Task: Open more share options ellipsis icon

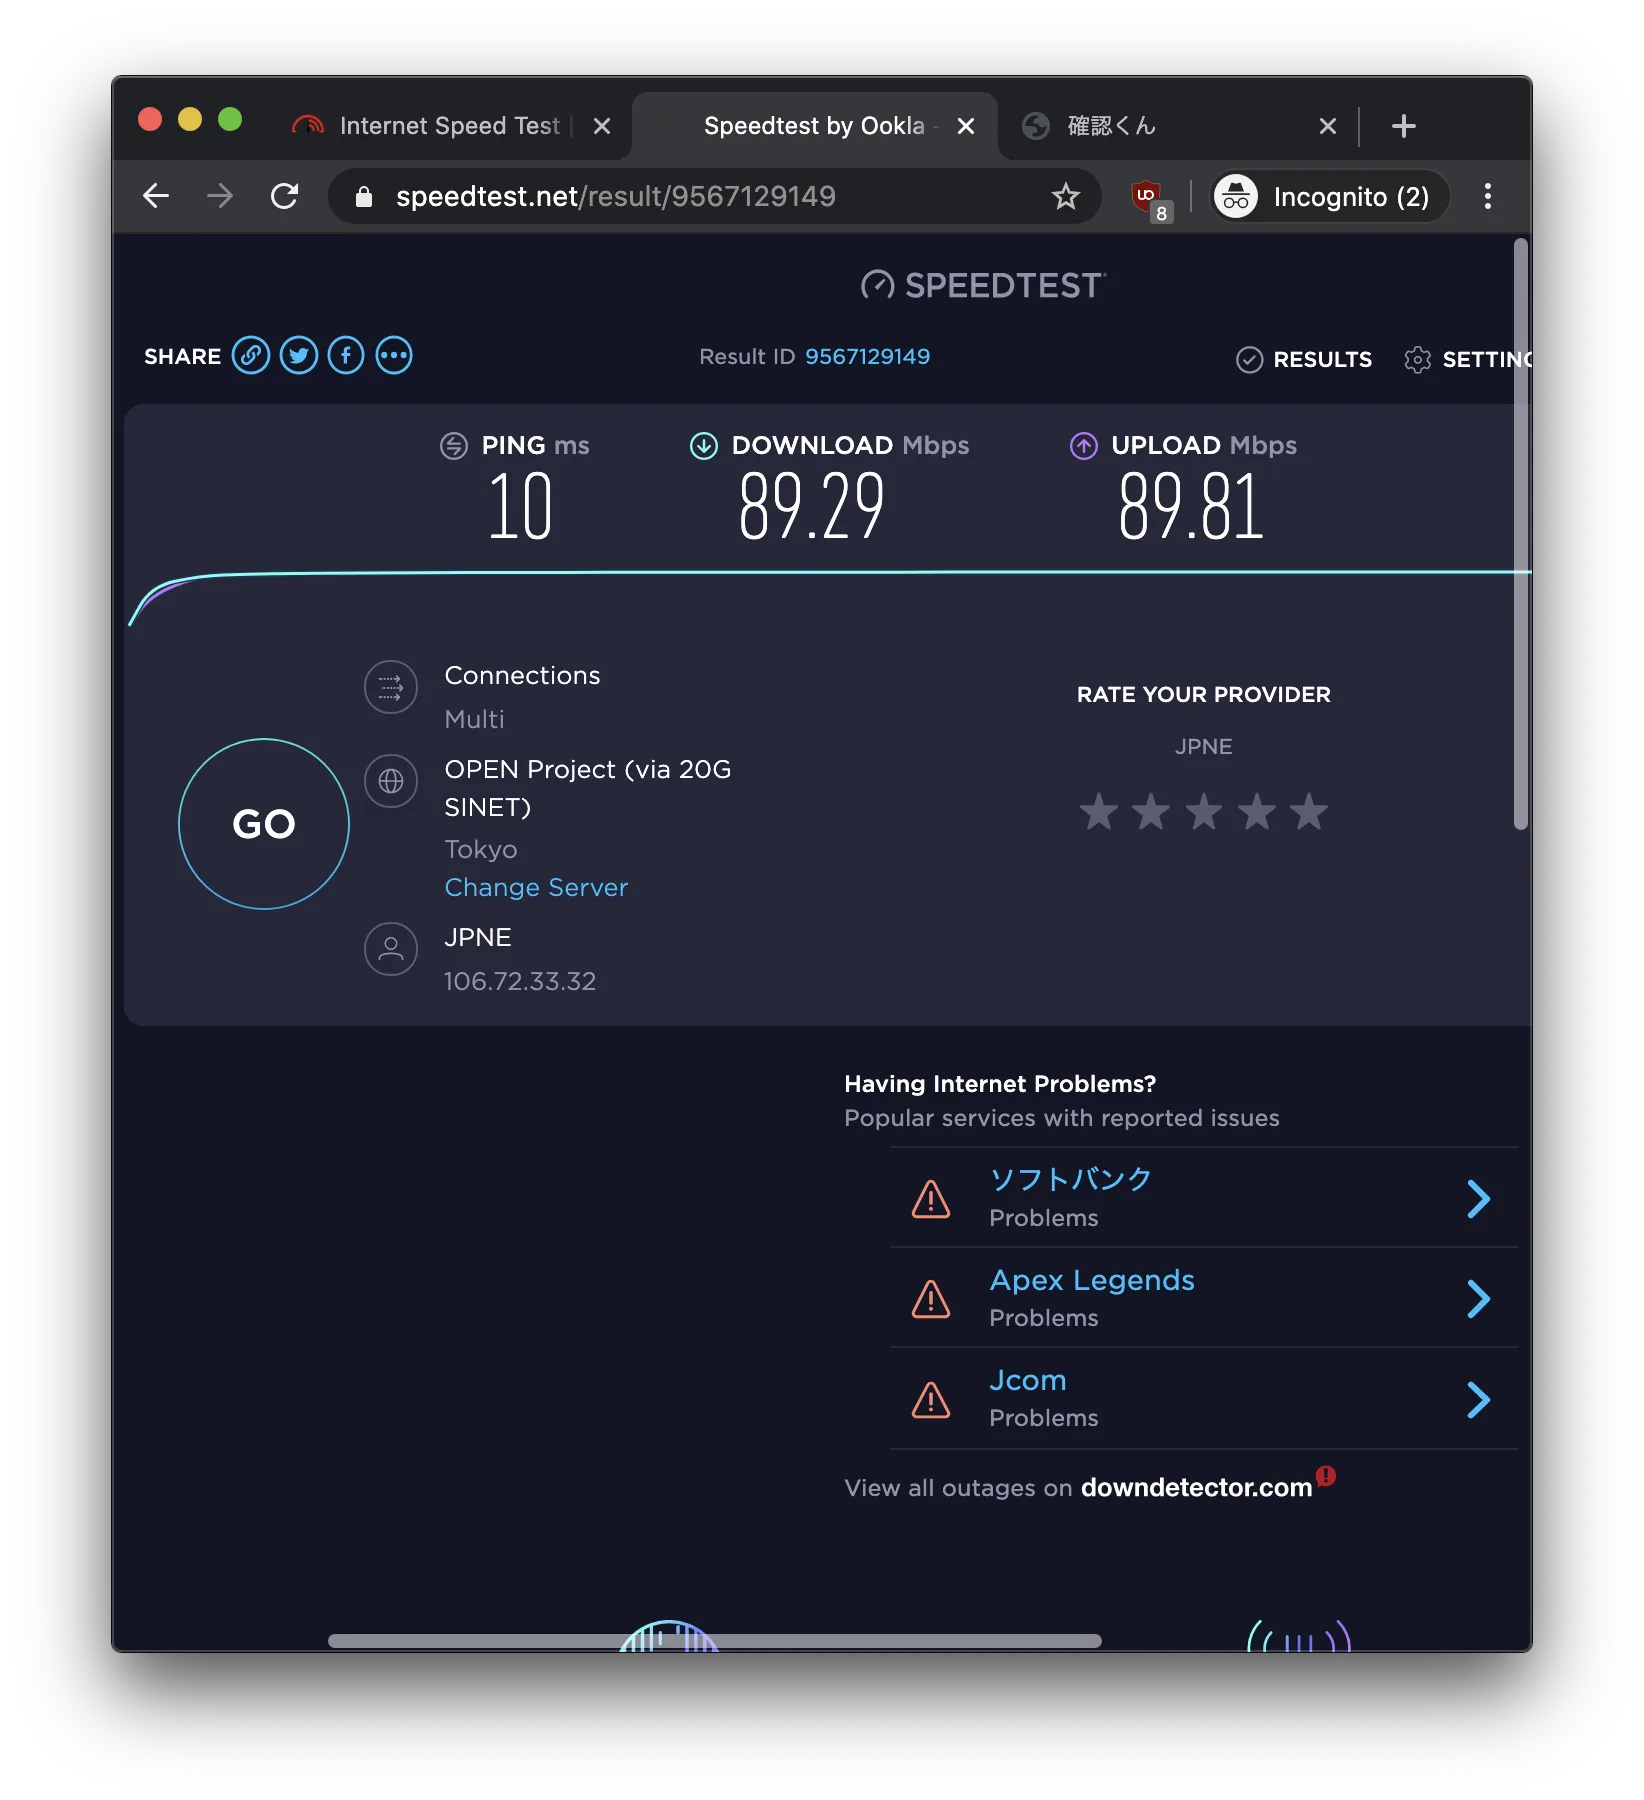Action: tap(394, 356)
